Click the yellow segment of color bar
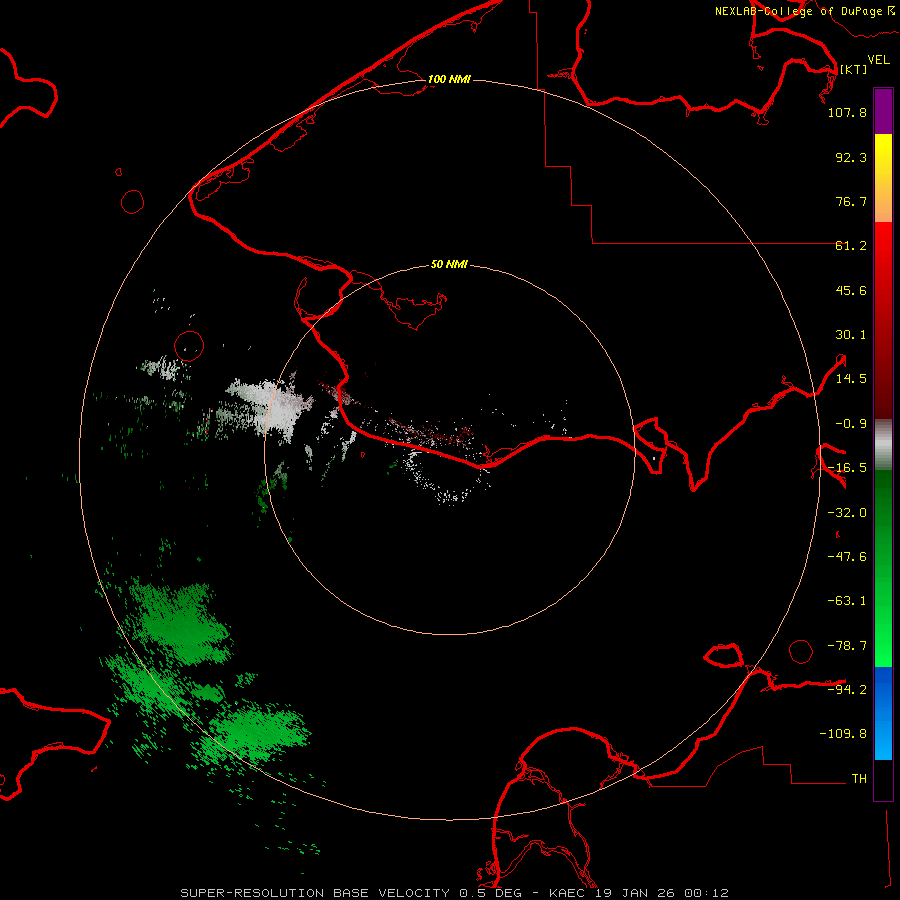This screenshot has height=900, width=900. coord(883,178)
